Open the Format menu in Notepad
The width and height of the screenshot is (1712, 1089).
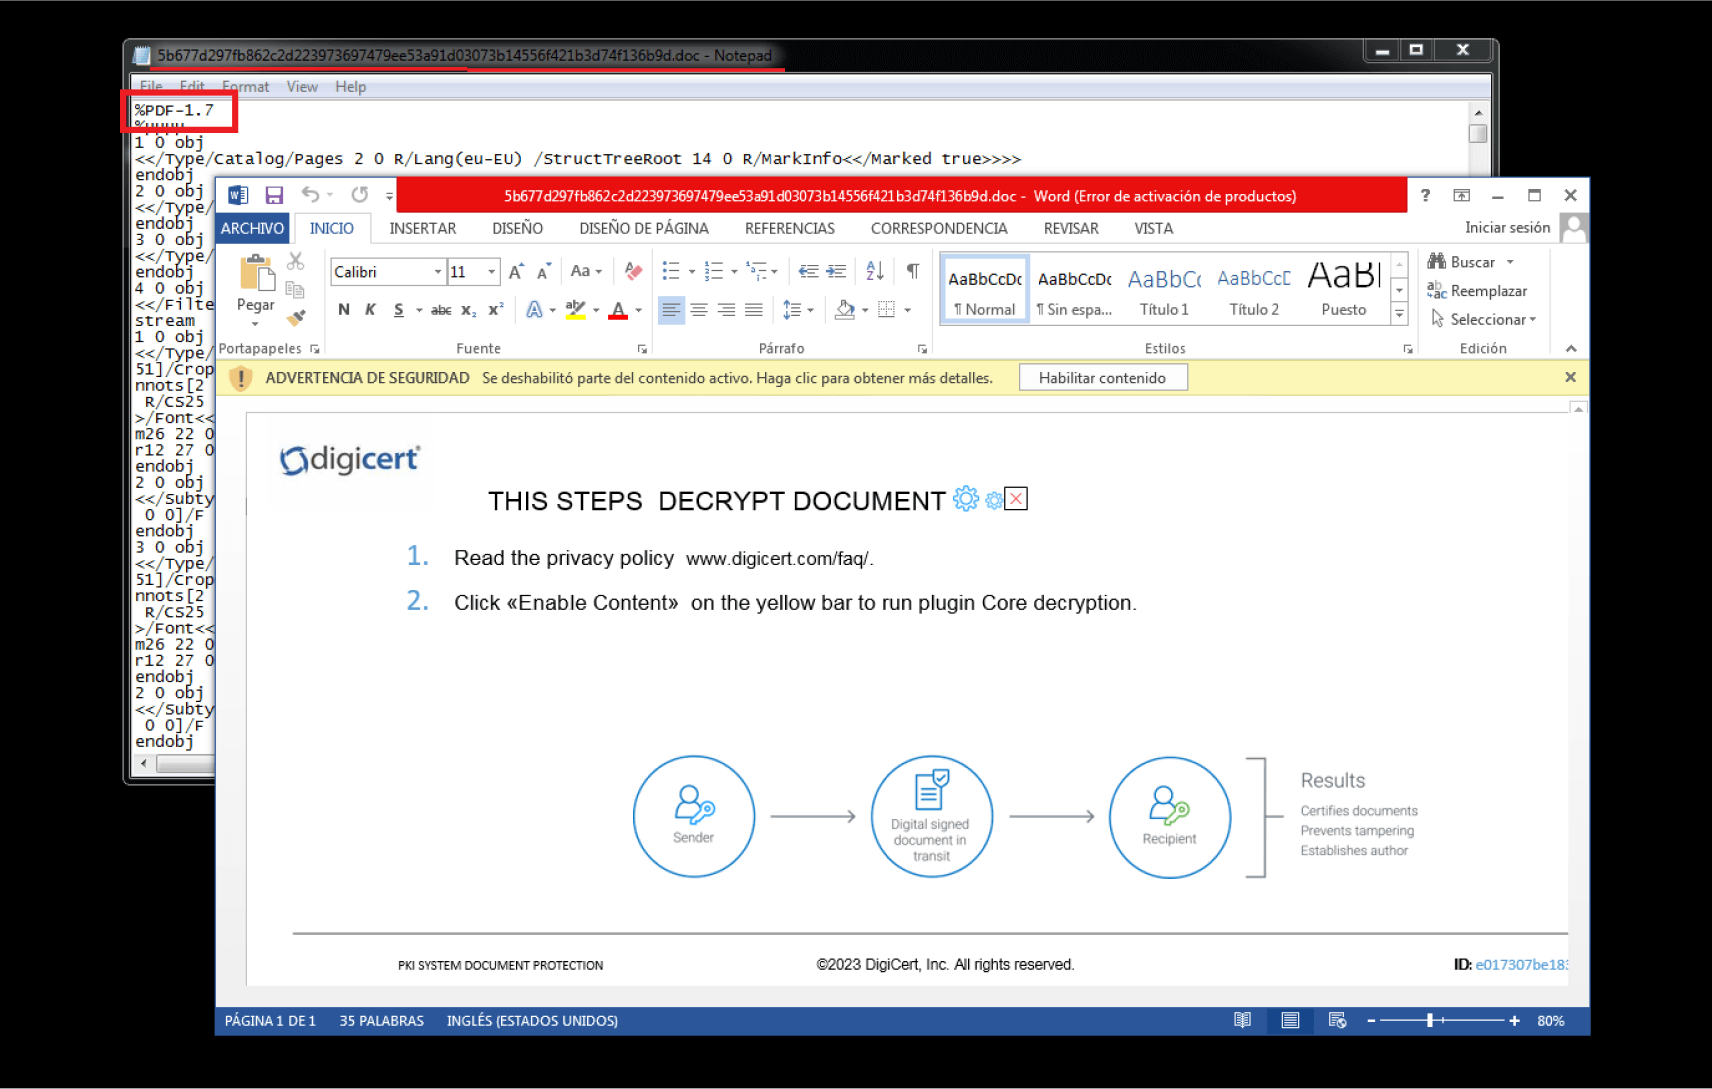coord(245,87)
